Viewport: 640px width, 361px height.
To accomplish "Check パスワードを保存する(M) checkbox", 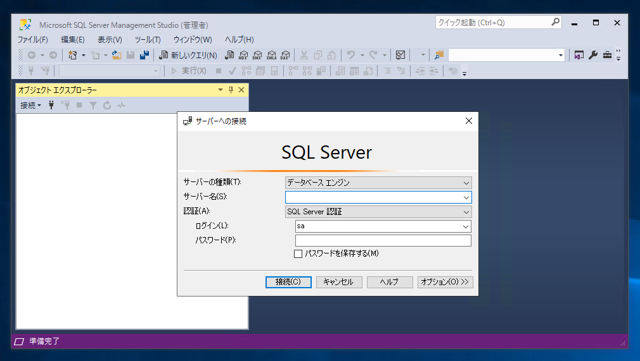I will coord(298,254).
